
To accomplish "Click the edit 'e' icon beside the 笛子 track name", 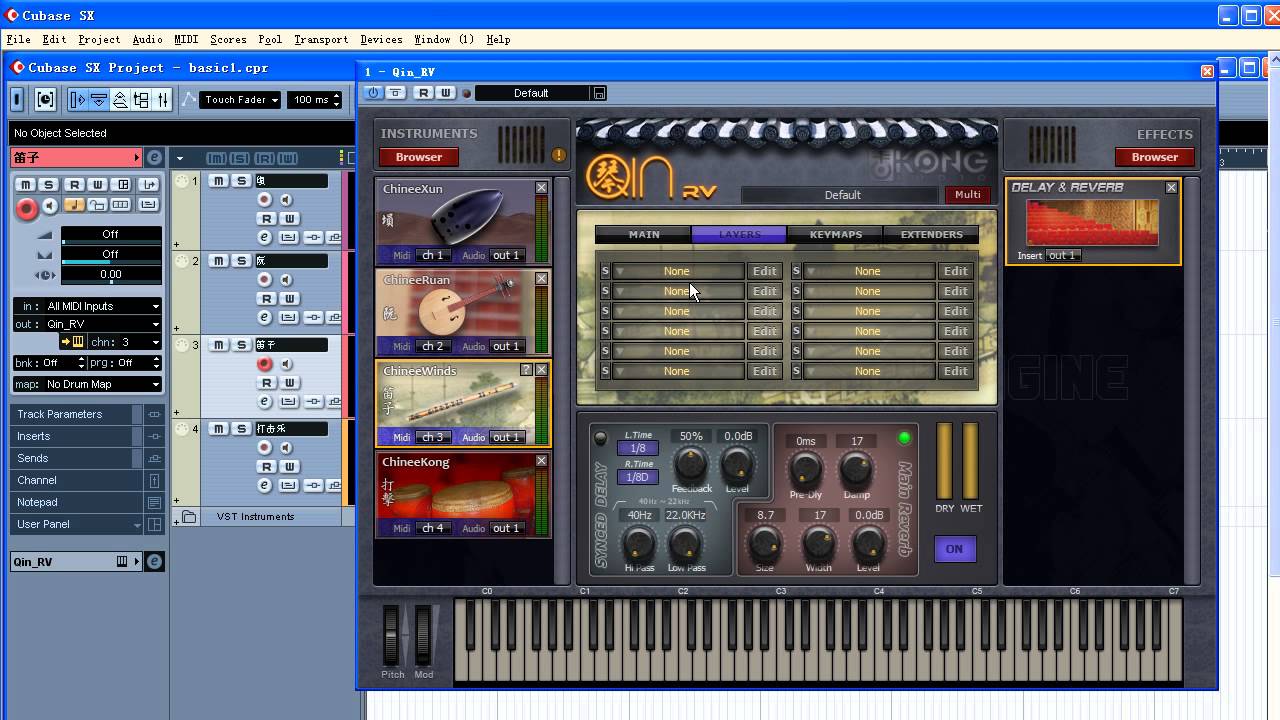I will (154, 158).
